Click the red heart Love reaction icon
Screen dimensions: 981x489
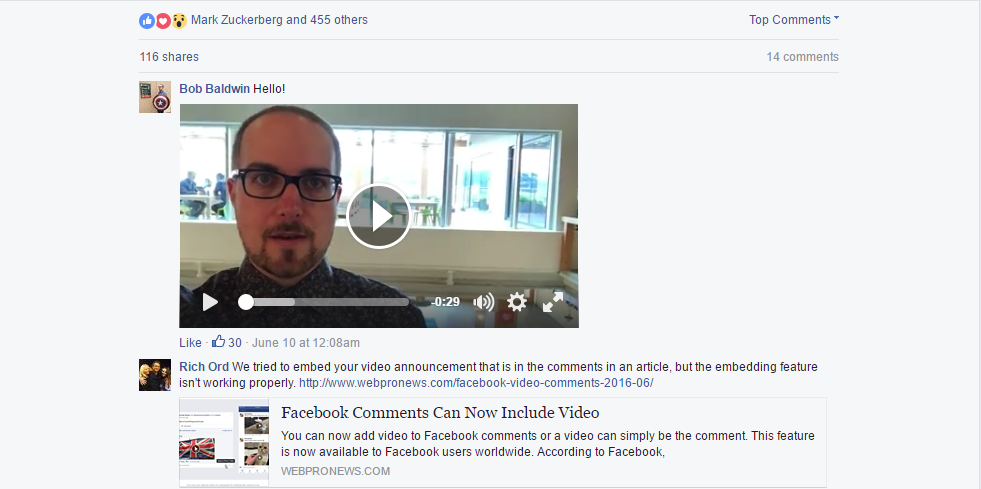[163, 21]
